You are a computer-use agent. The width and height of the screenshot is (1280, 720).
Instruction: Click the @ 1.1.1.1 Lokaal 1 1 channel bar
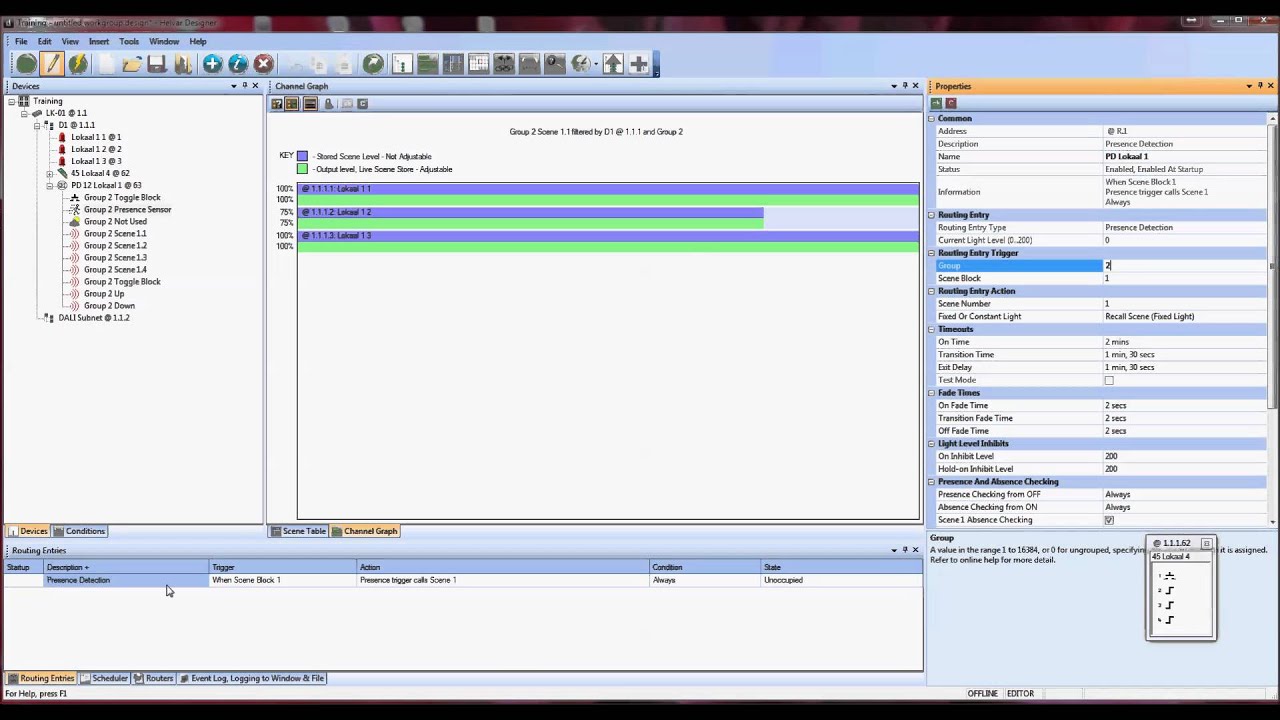[608, 189]
